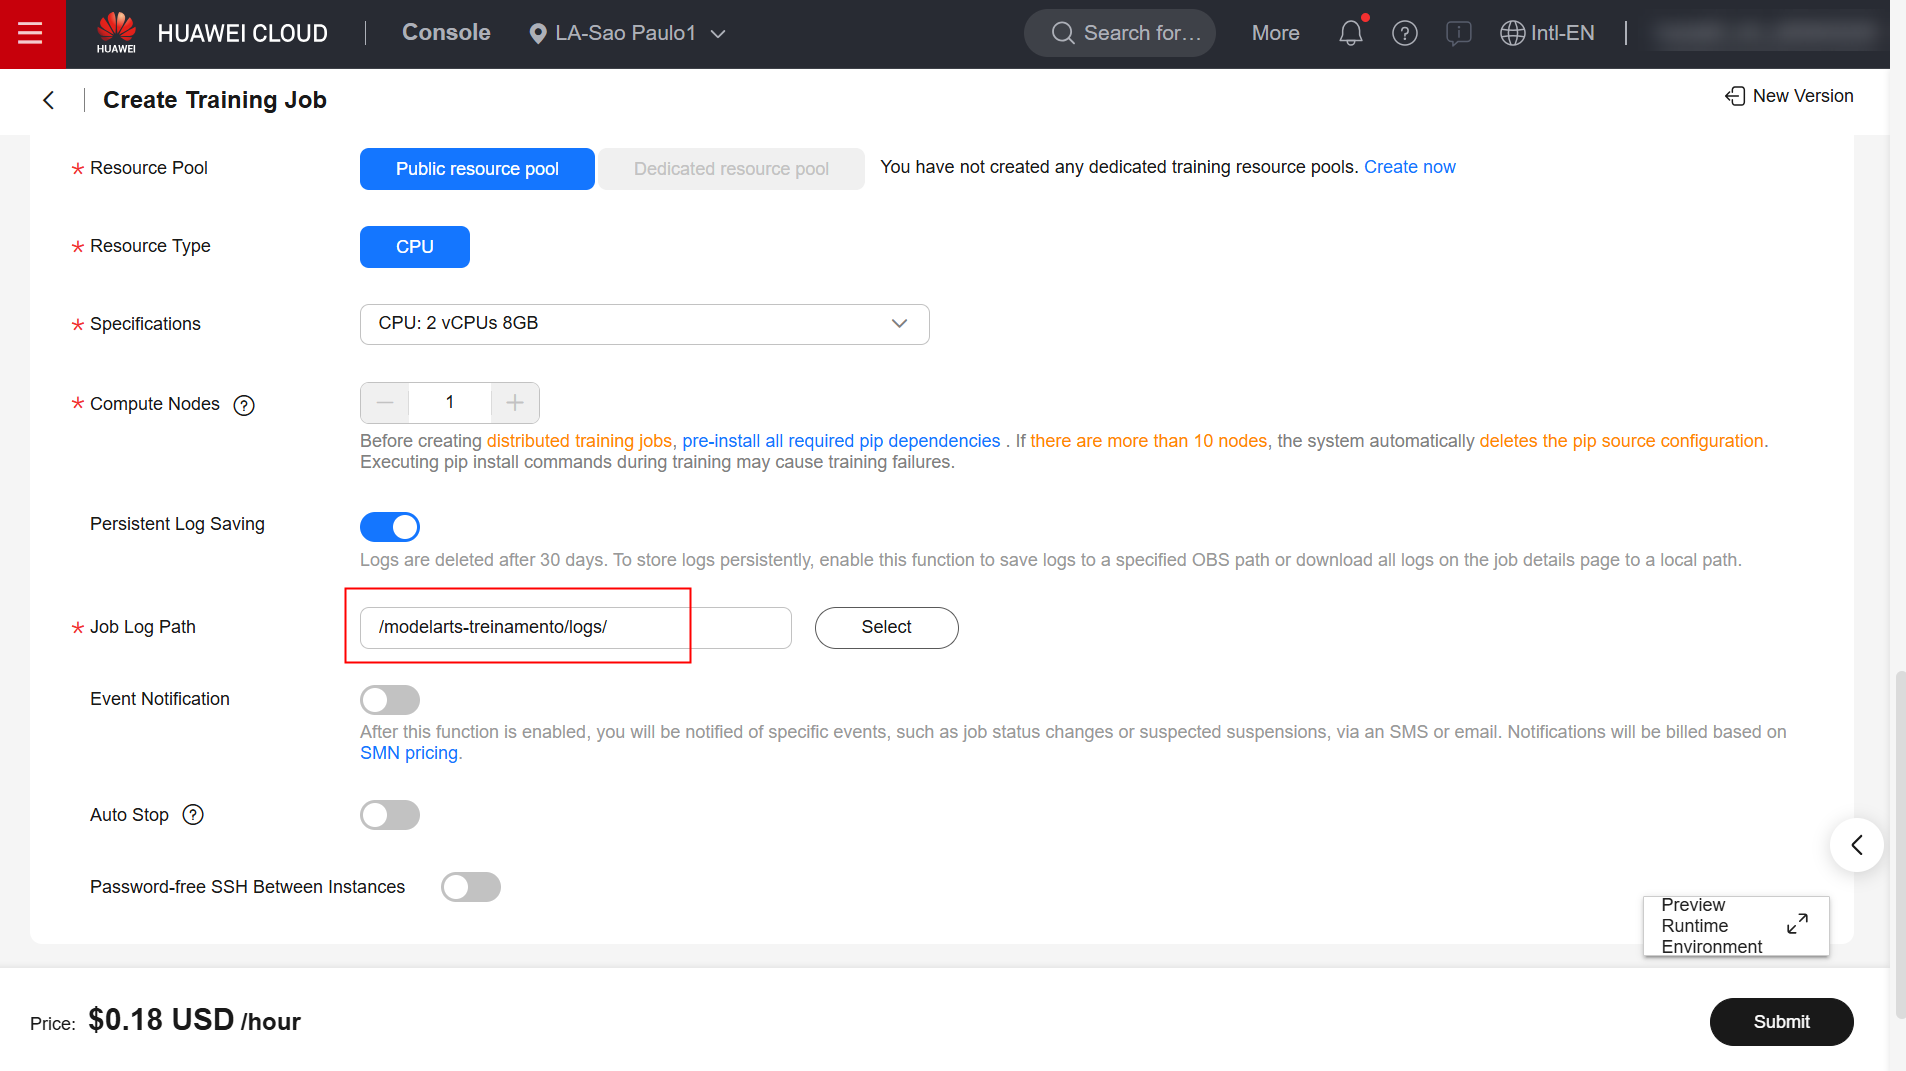Open the Specifications dropdown
This screenshot has width=1906, height=1071.
(x=644, y=324)
